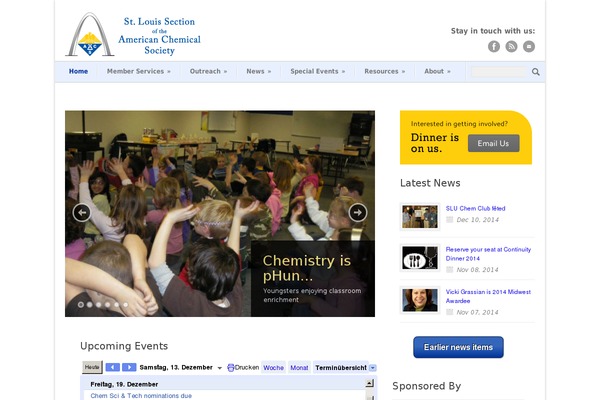Image resolution: width=600 pixels, height=400 pixels.
Task: Open Vicki Grassian is 2014 Midwest Awardee link
Action: click(488, 296)
